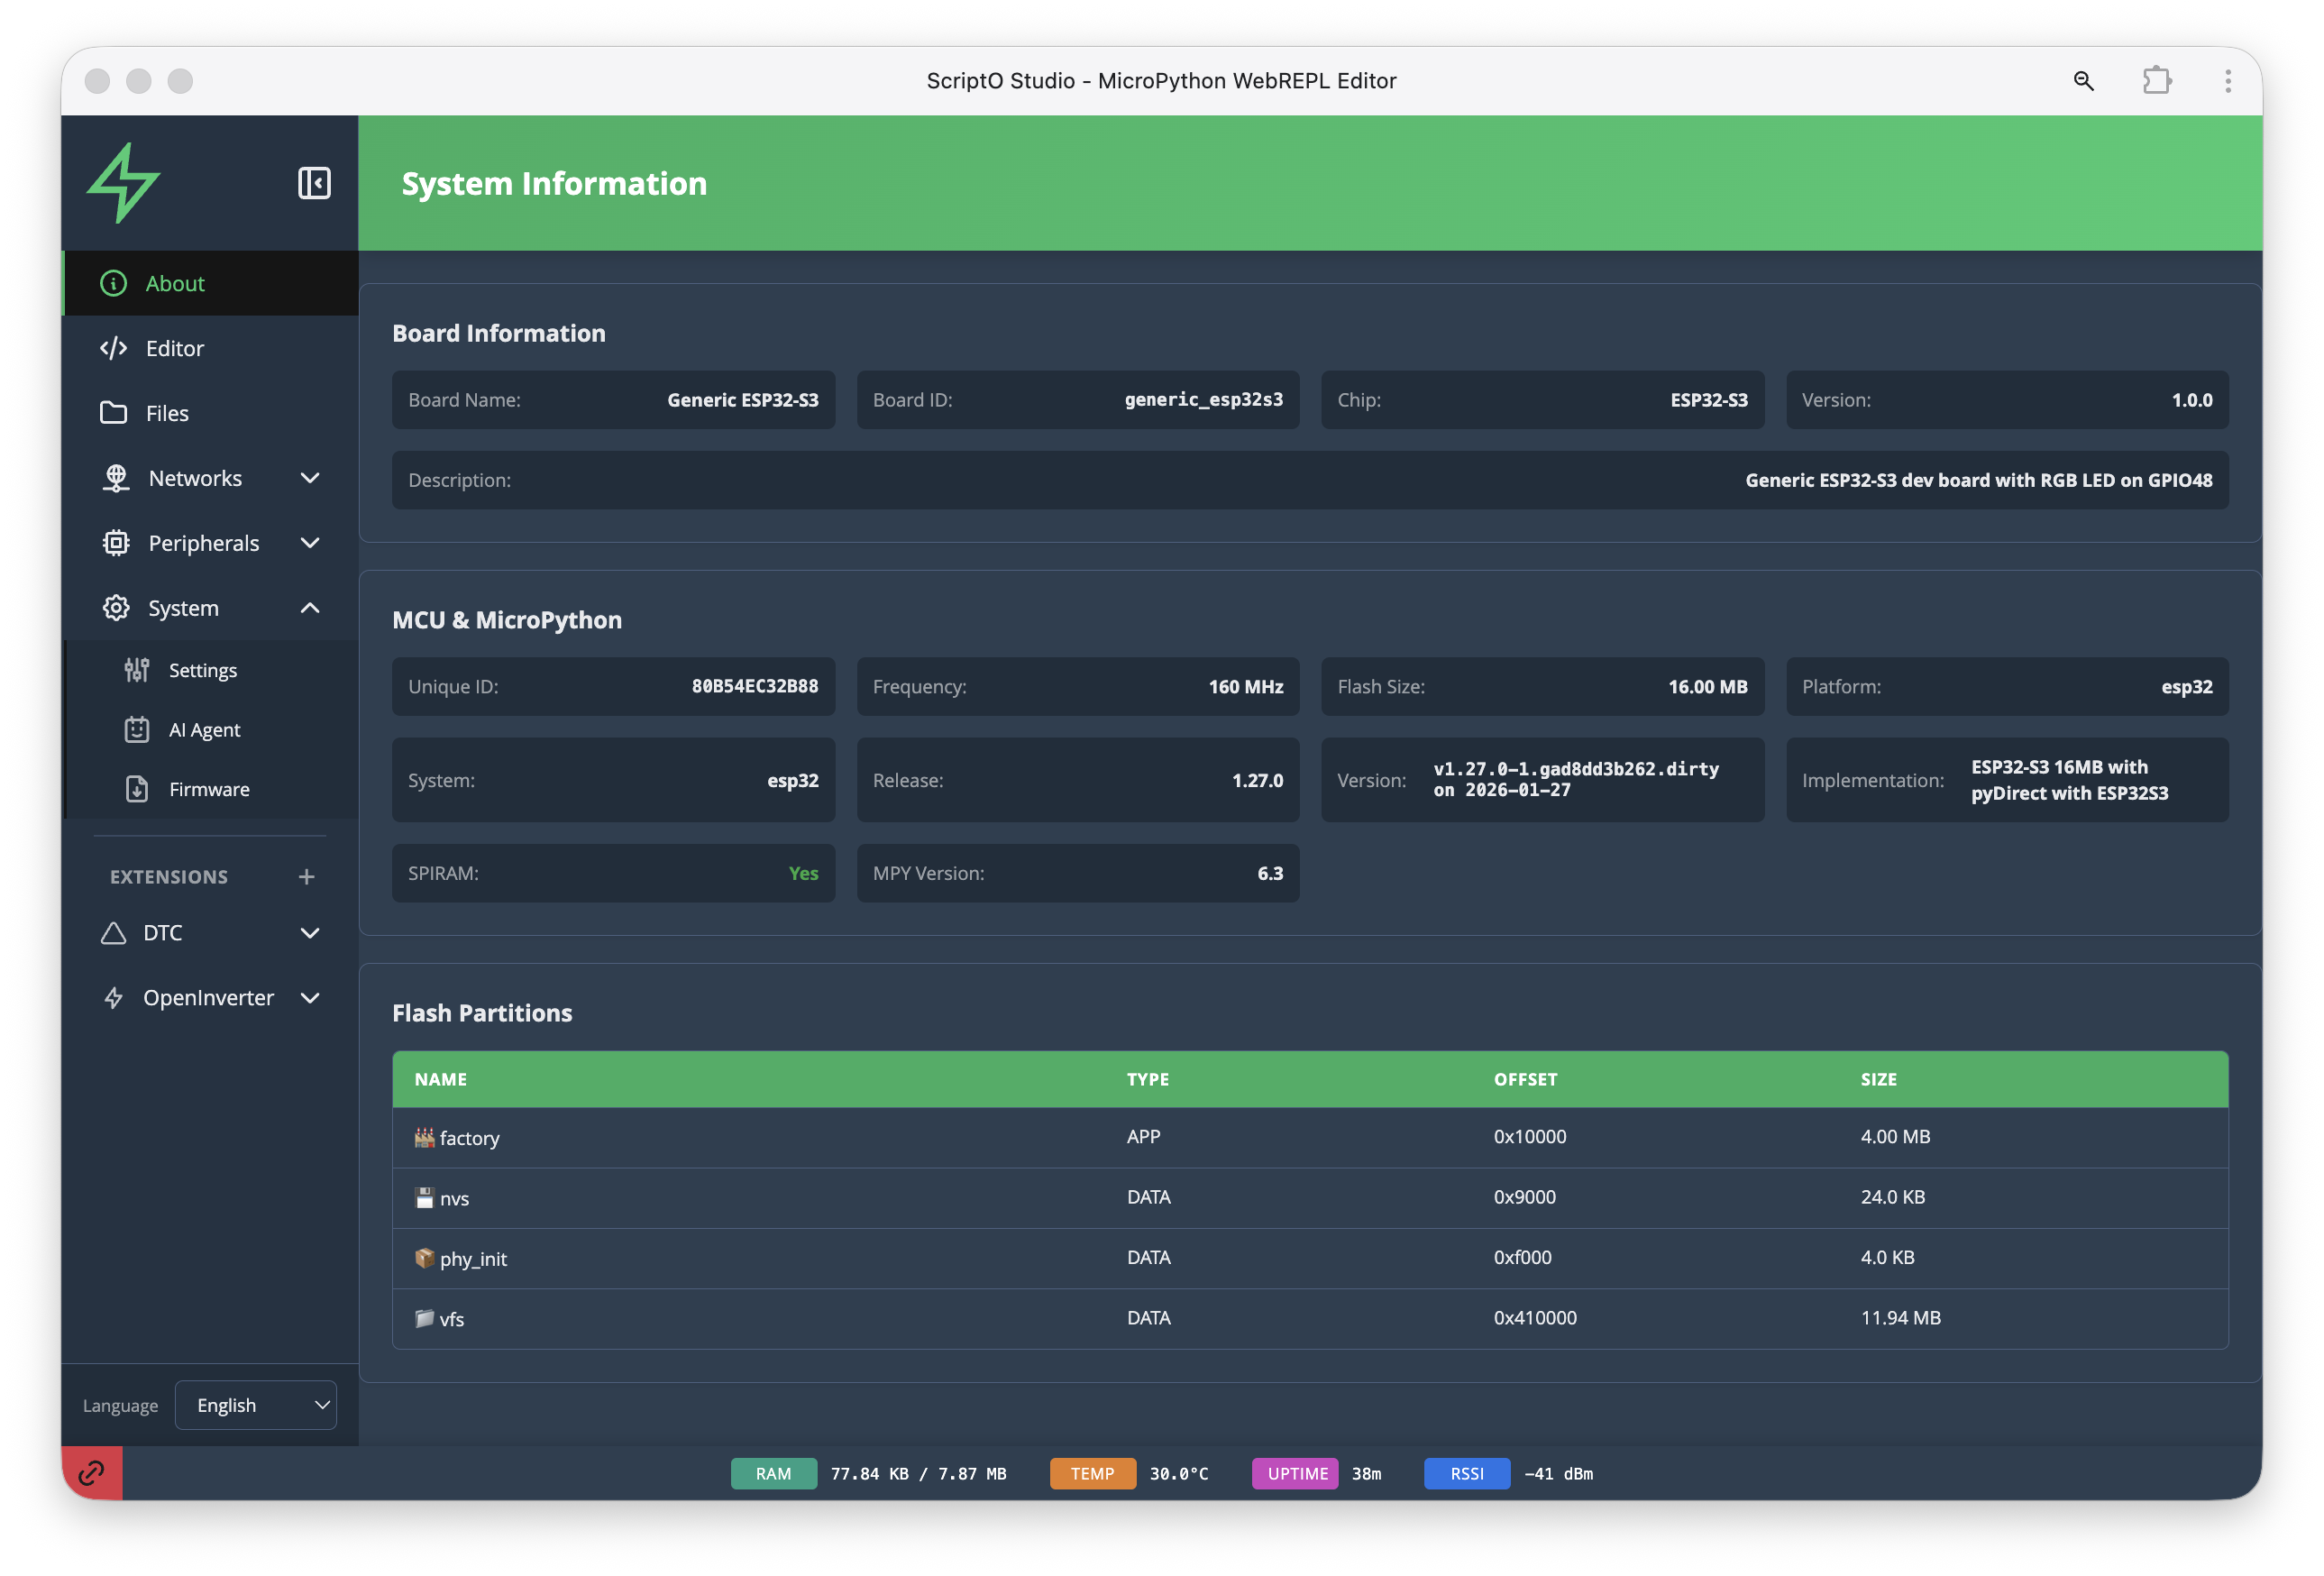Click the AI Agent robot icon
2324x1576 pixels.
pos(136,729)
